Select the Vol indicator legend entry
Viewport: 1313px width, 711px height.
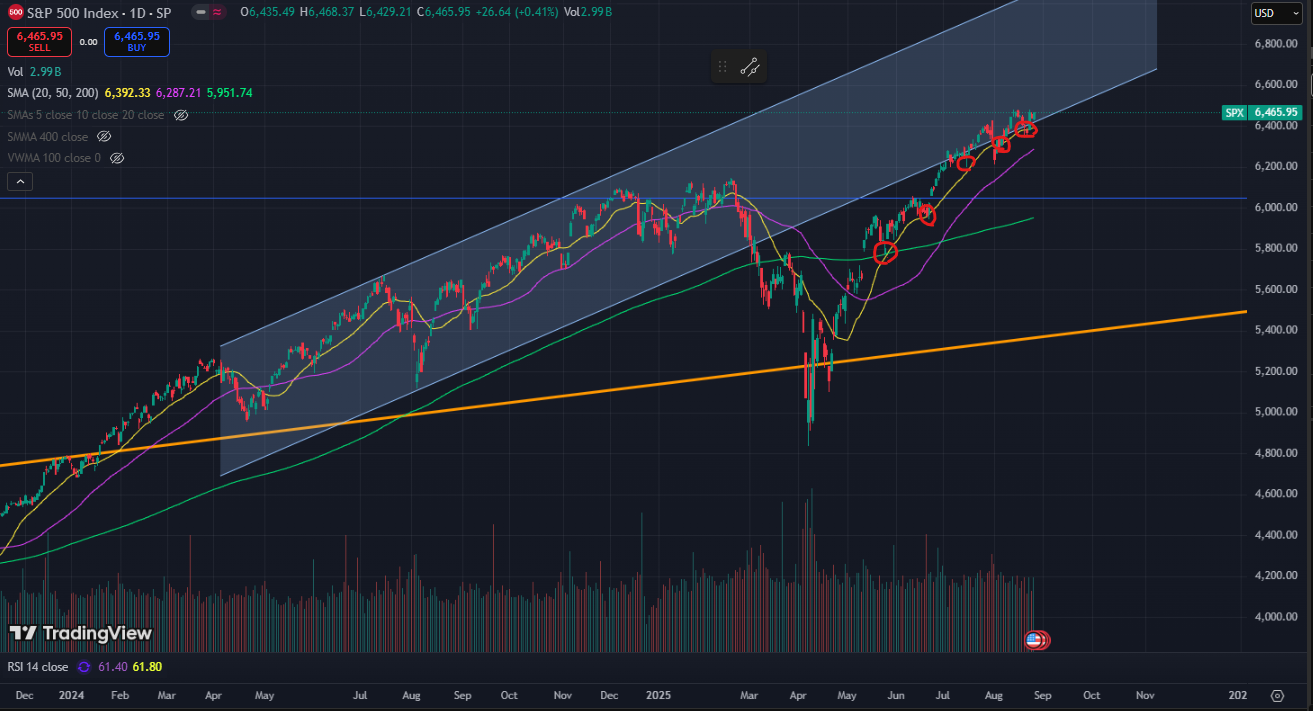point(15,72)
